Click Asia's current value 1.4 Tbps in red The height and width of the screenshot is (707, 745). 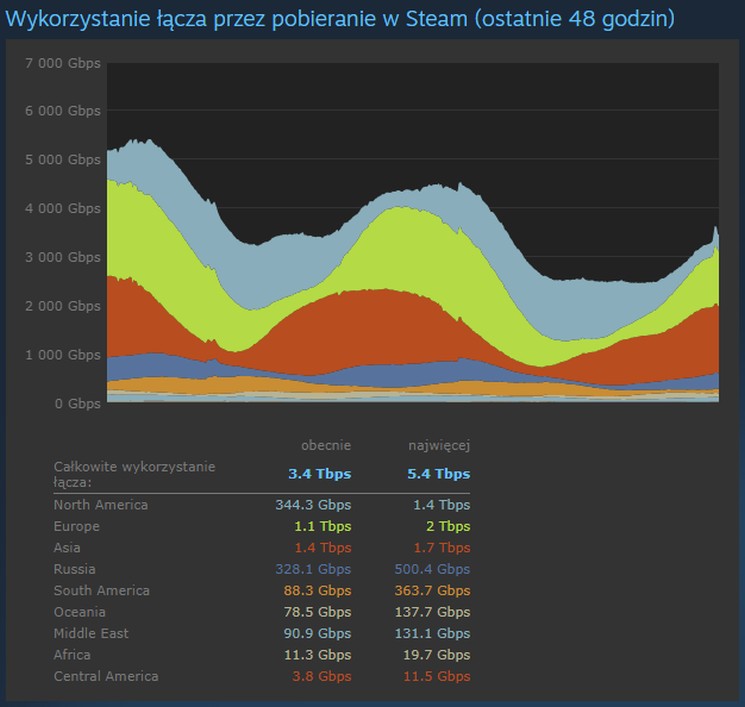pyautogui.click(x=322, y=548)
